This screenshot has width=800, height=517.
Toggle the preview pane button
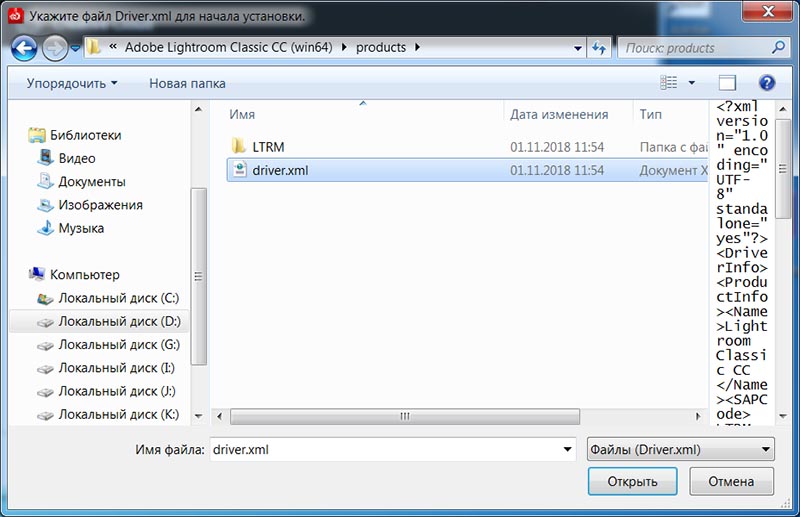(x=727, y=83)
